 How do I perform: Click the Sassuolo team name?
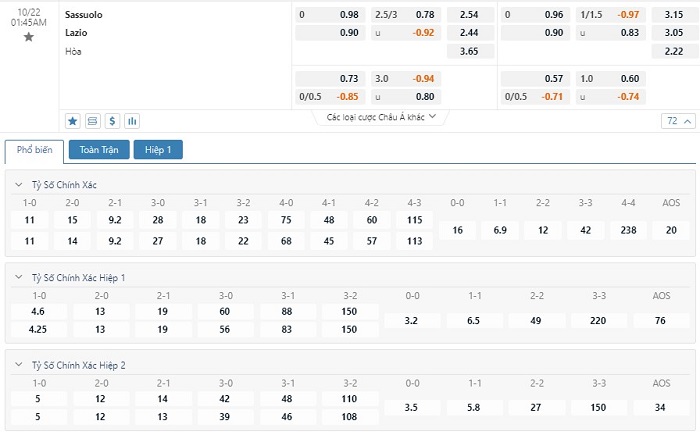coord(84,15)
